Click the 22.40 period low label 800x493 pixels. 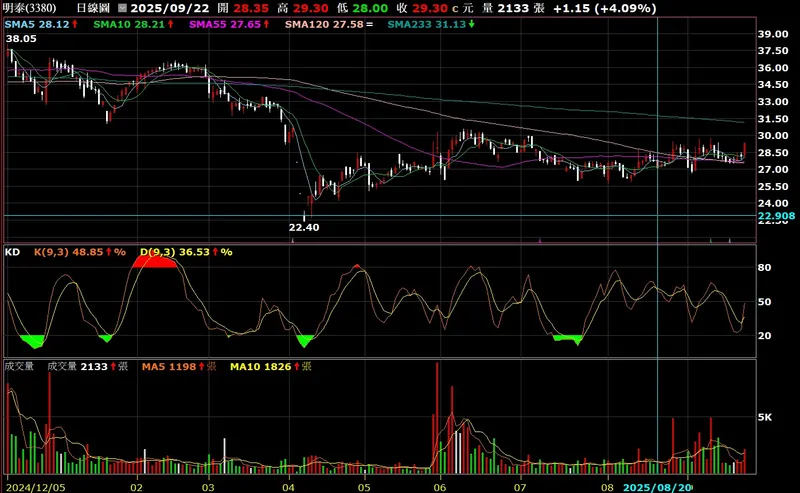pyautogui.click(x=304, y=228)
